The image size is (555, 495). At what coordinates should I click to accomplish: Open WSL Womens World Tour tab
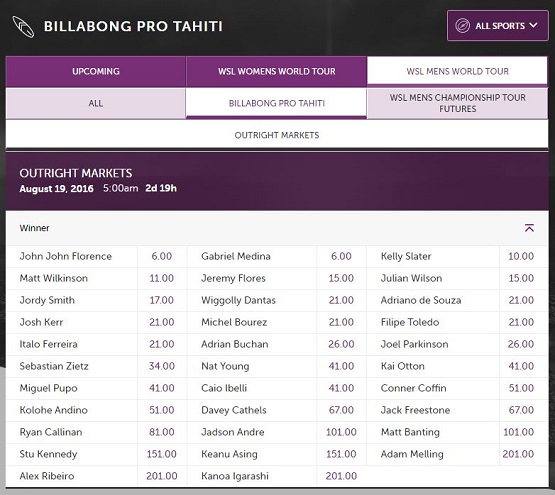point(276,72)
